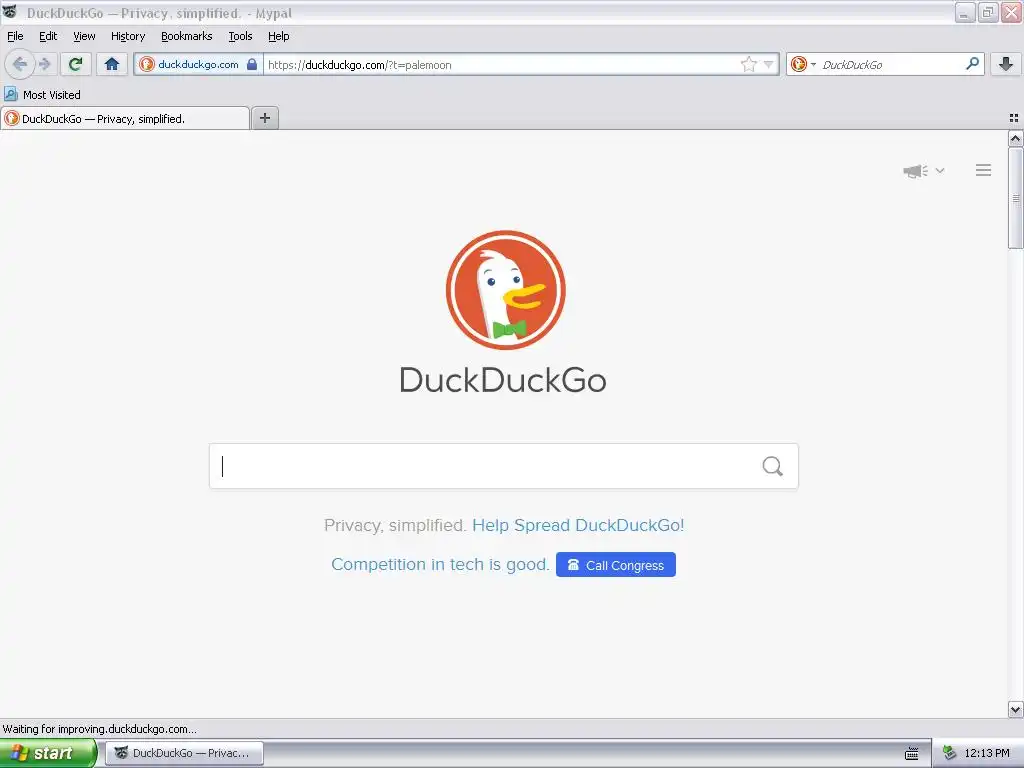Click the on-screen keyboard tray icon
The height and width of the screenshot is (768, 1024).
pos(912,754)
